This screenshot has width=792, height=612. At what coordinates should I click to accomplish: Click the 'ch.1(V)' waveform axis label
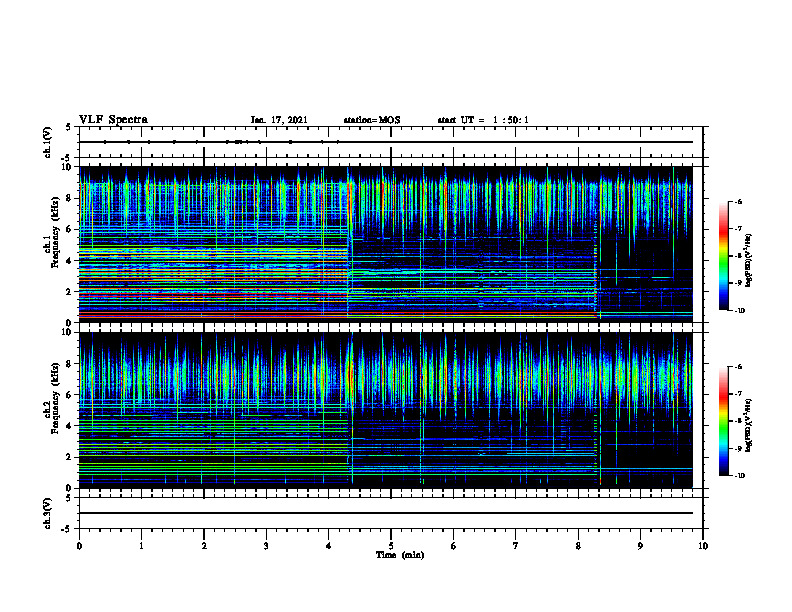click(47, 142)
